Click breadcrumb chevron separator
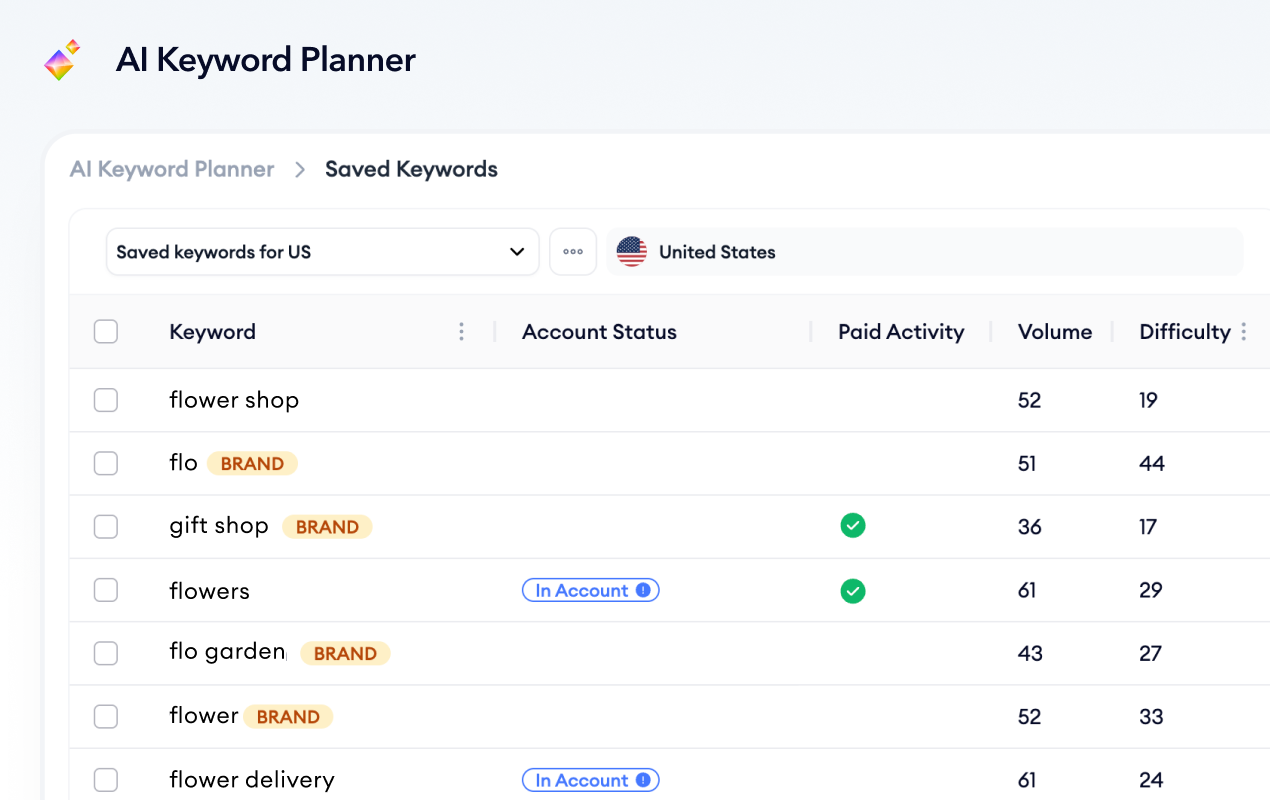Viewport: 1270px width, 800px height. tap(300, 170)
